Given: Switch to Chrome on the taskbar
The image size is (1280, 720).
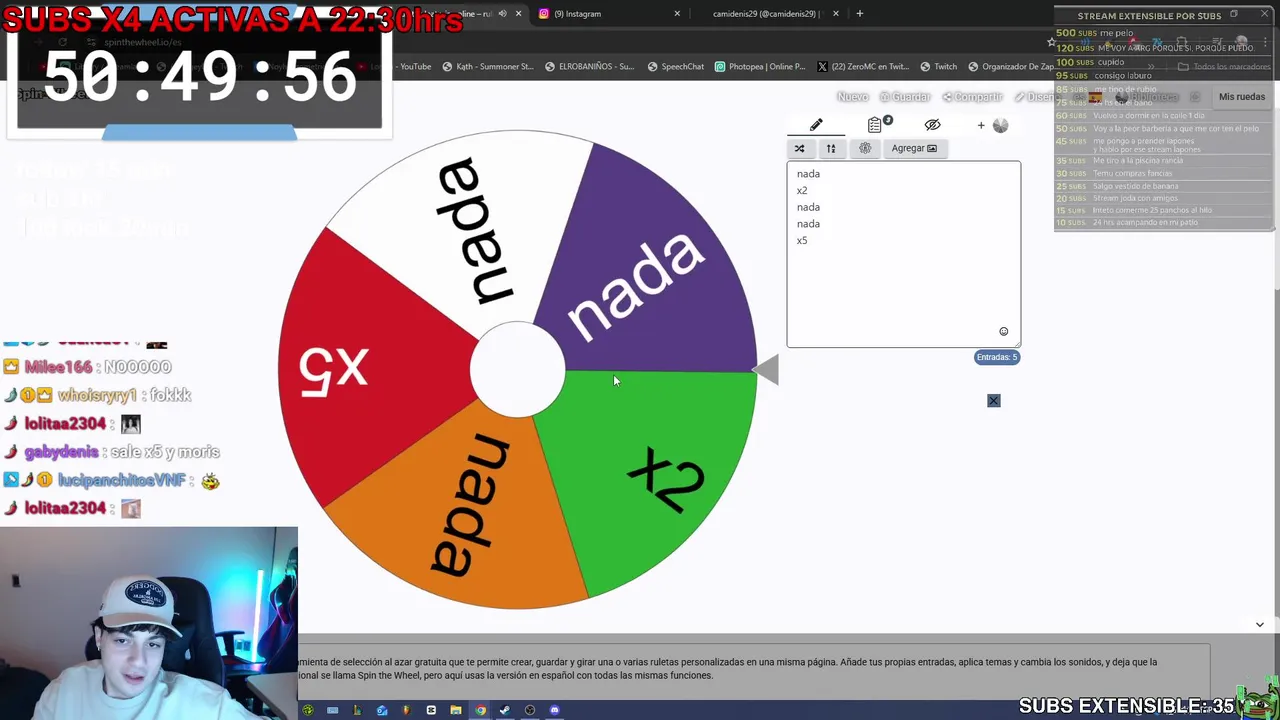Looking at the screenshot, I should pyautogui.click(x=480, y=710).
